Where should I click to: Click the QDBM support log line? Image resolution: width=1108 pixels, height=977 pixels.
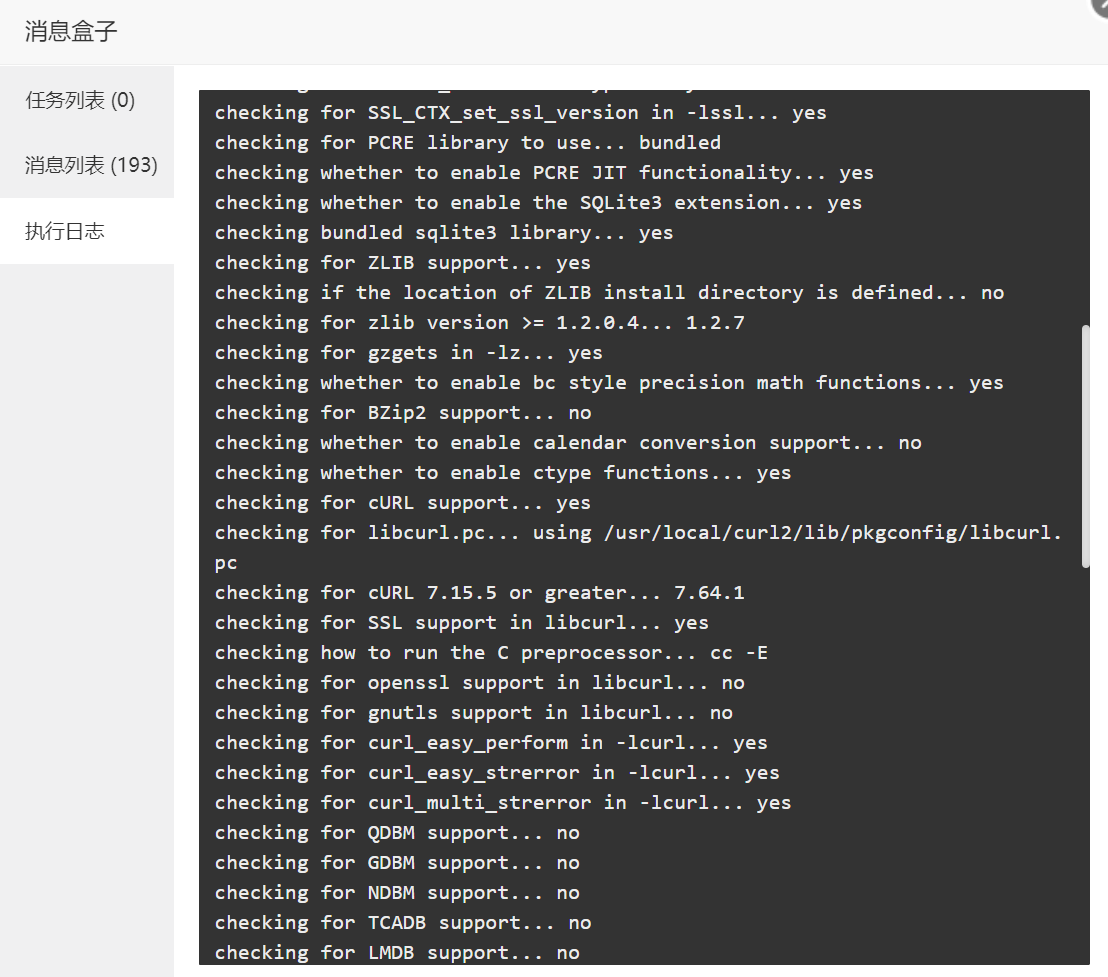tap(397, 833)
